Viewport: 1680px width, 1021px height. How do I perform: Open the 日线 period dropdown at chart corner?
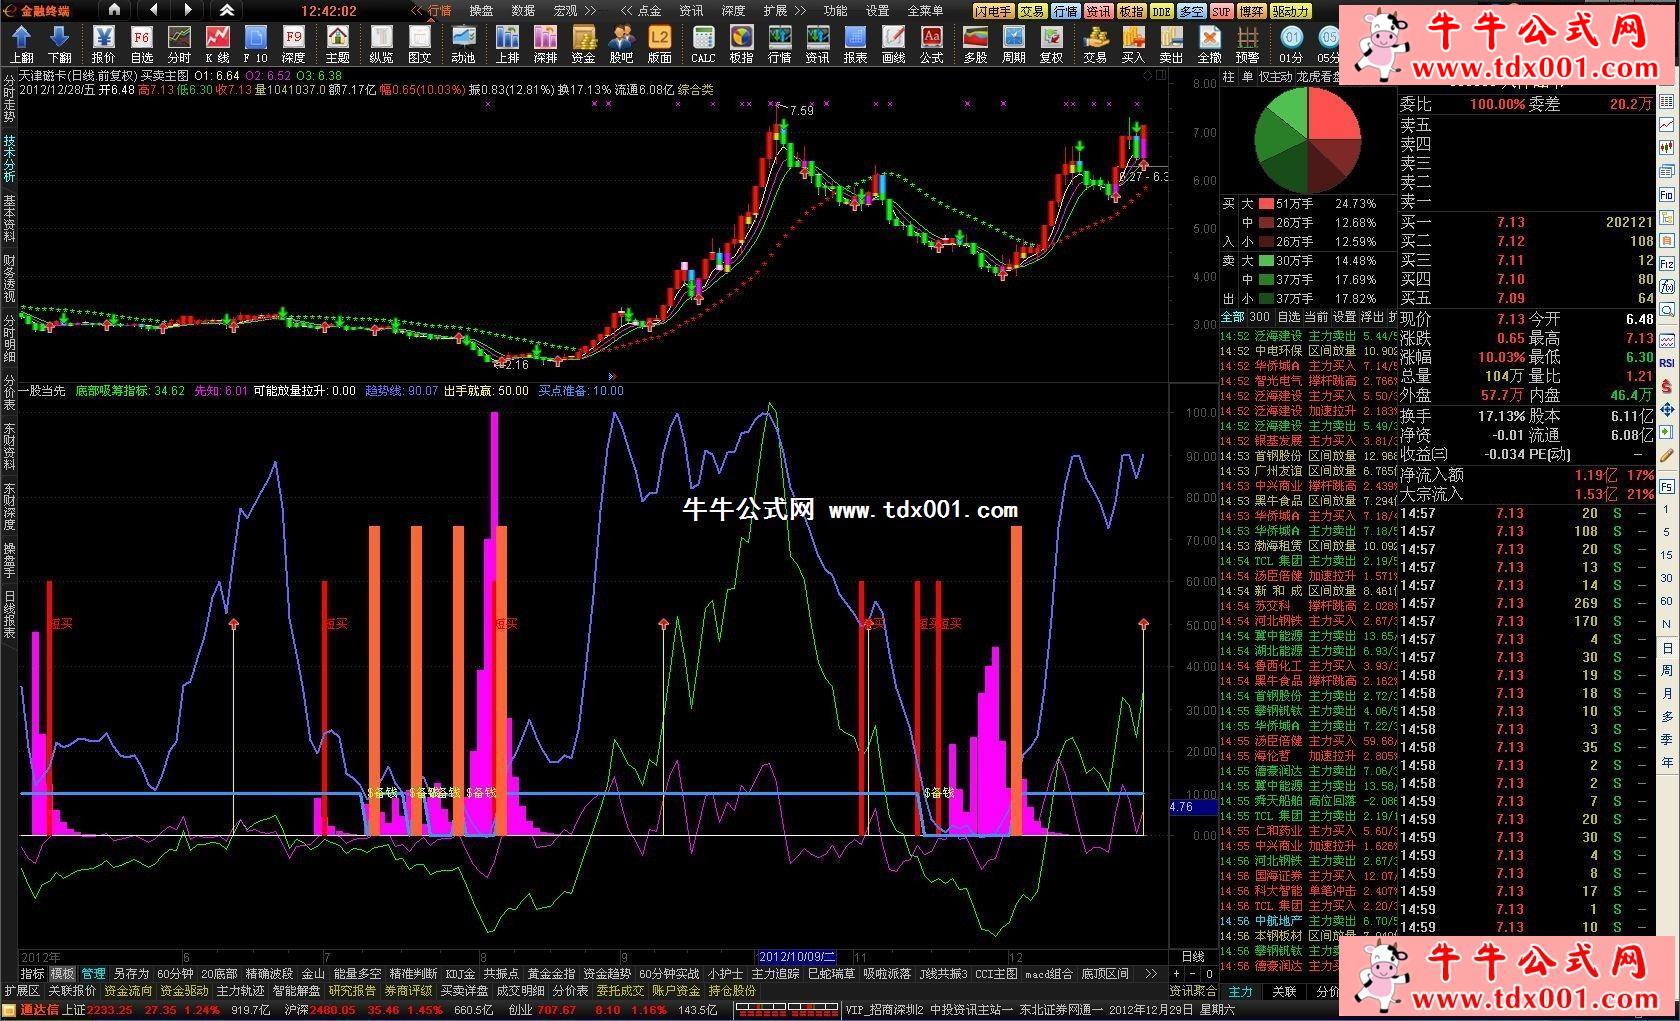[x=1193, y=956]
